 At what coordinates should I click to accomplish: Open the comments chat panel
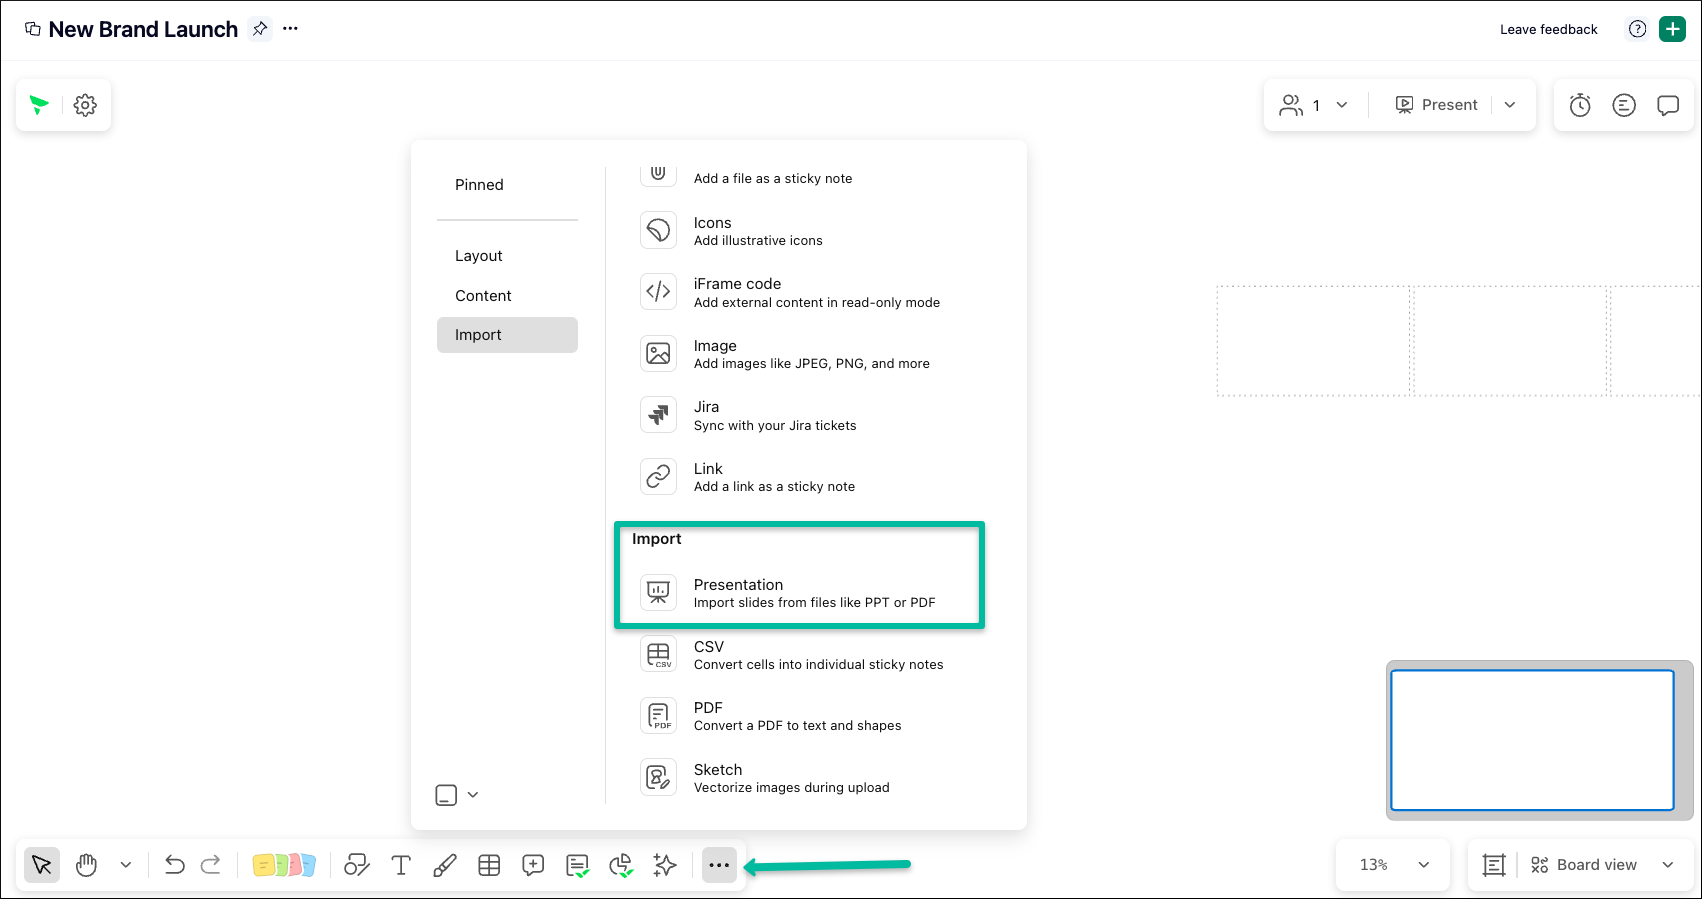1668,105
